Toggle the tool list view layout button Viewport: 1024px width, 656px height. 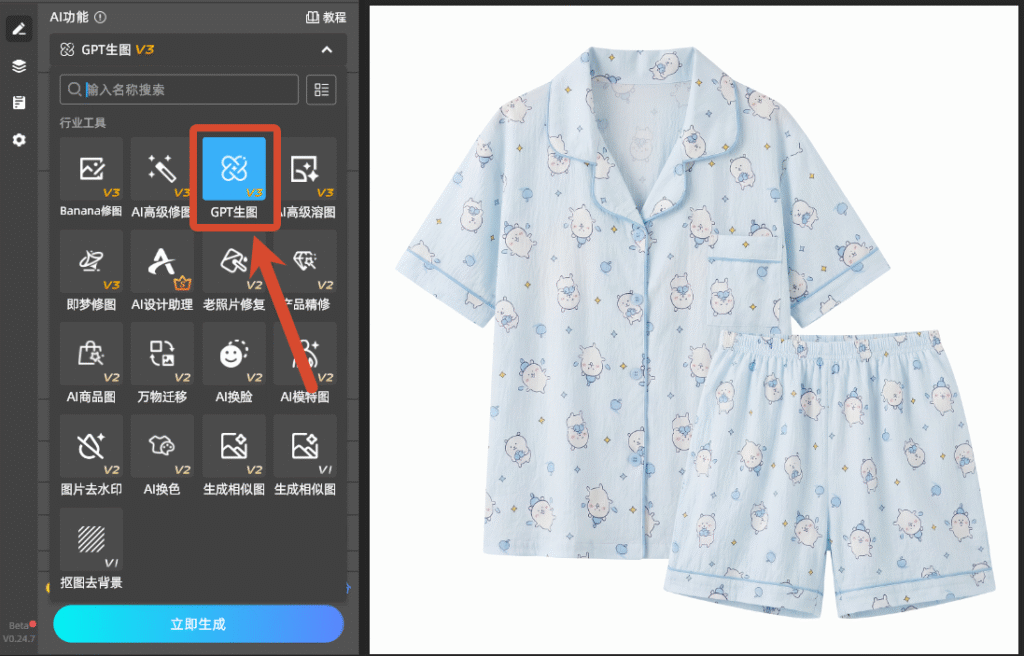pyautogui.click(x=321, y=90)
